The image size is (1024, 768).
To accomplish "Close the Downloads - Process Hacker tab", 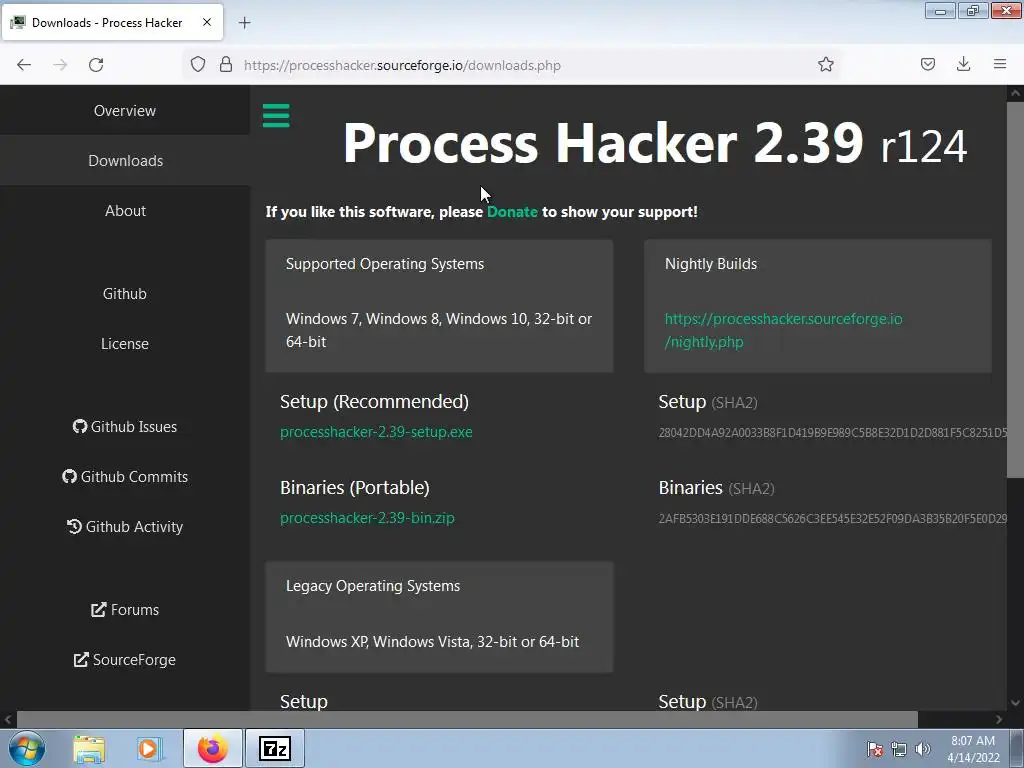I will (x=207, y=22).
